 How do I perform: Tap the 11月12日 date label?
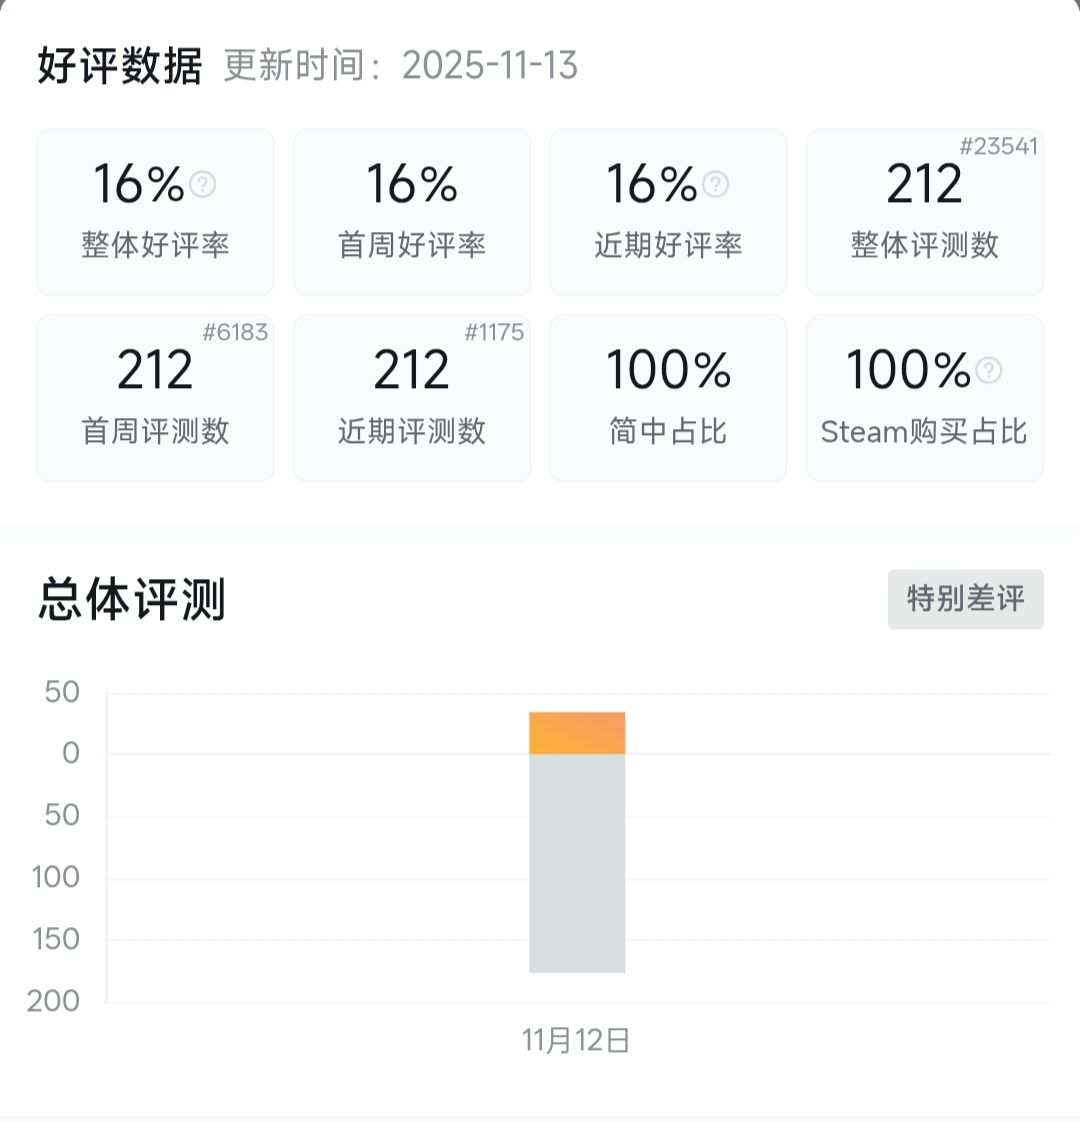[x=576, y=1041]
